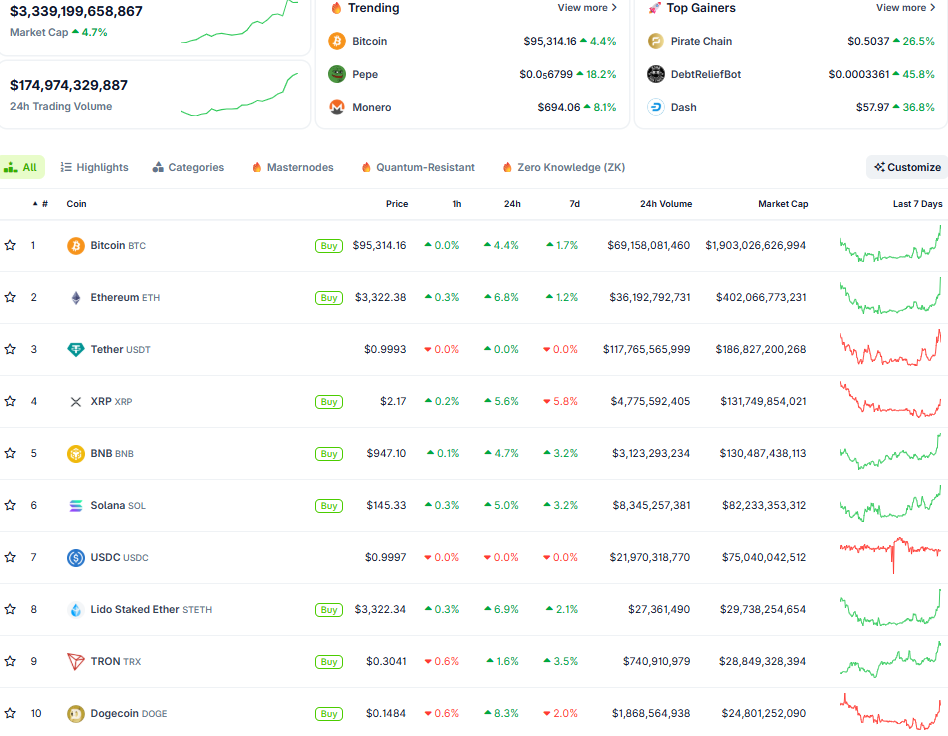Toggle the favorite star for USDC
The height and width of the screenshot is (736, 948).
tap(10, 558)
